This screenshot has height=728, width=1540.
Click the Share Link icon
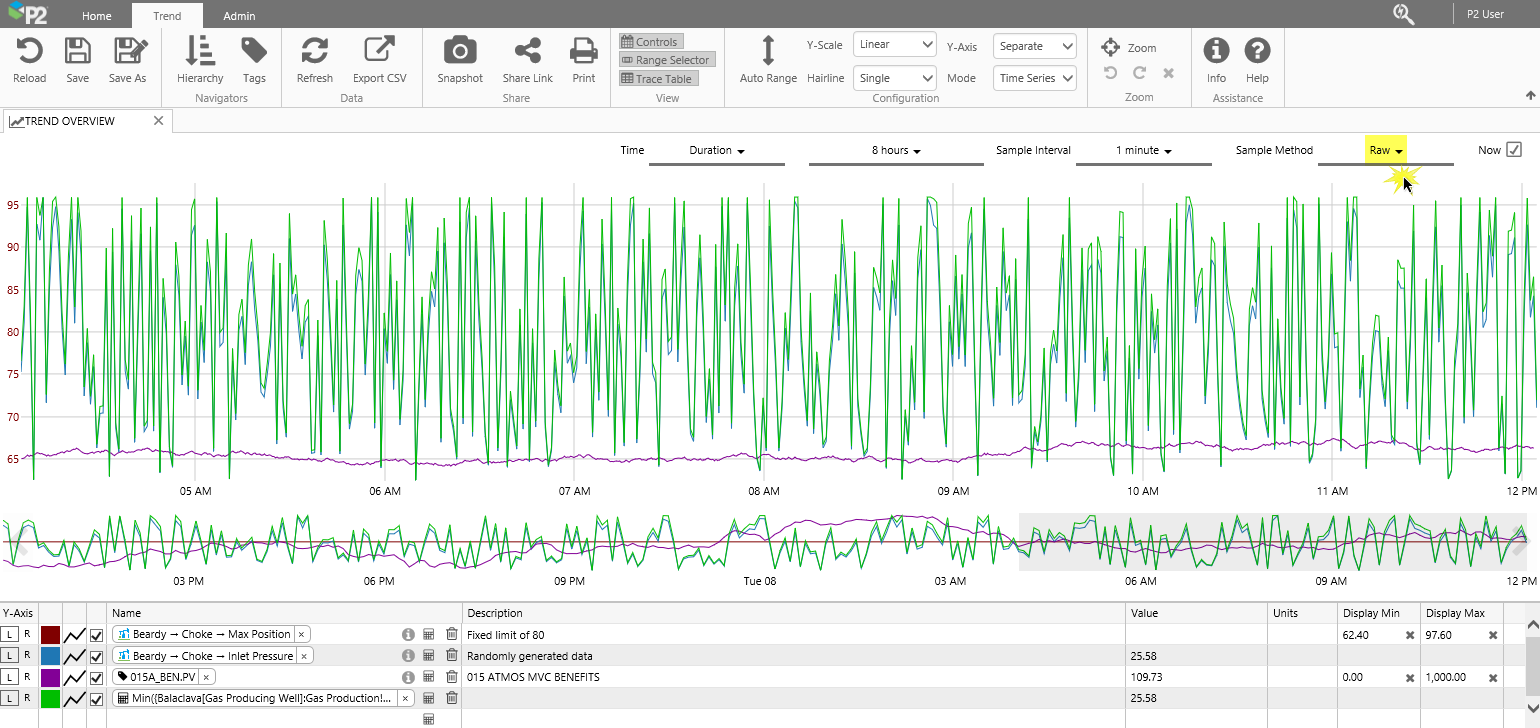pyautogui.click(x=527, y=51)
